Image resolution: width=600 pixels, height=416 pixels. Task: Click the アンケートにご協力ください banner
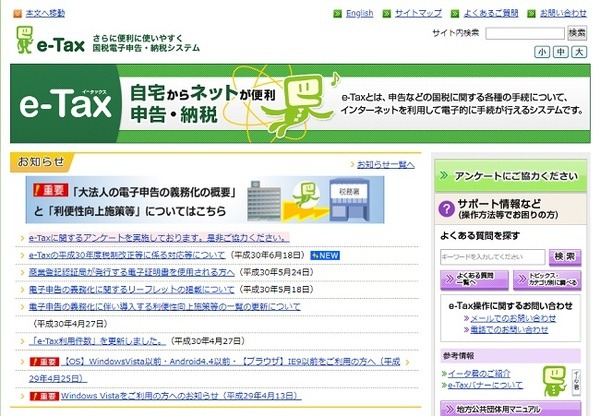pos(510,176)
